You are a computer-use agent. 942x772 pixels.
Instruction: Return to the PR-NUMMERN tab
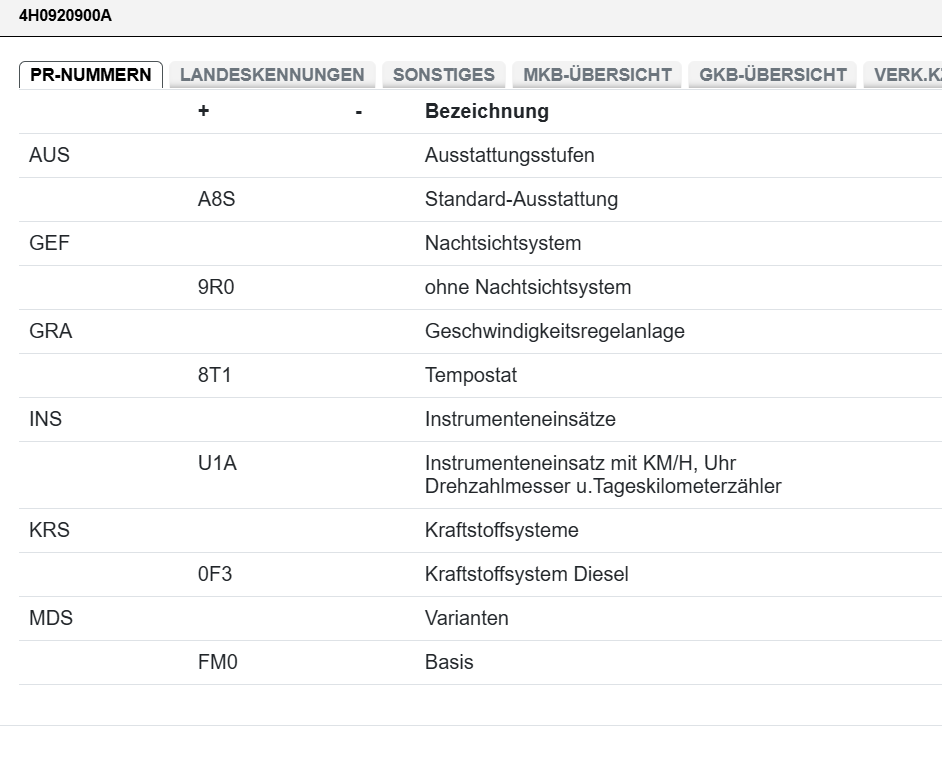[91, 73]
